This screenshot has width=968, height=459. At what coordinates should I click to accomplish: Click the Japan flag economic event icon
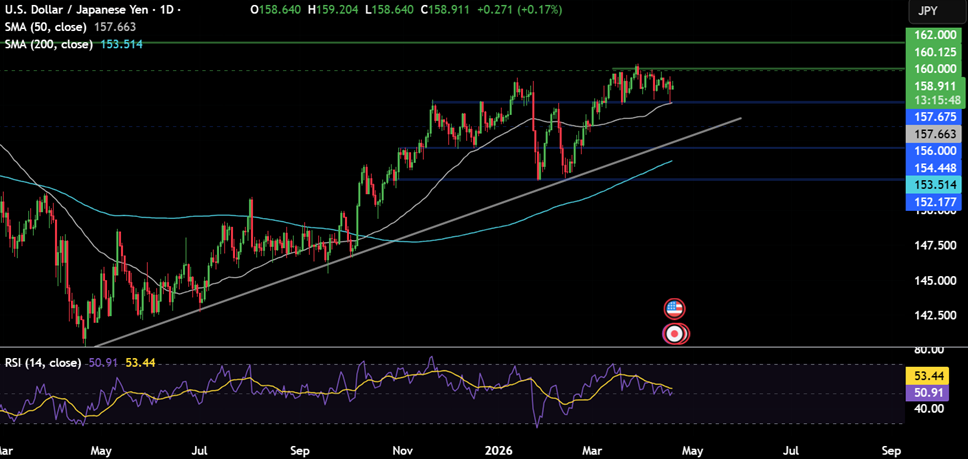coord(675,334)
